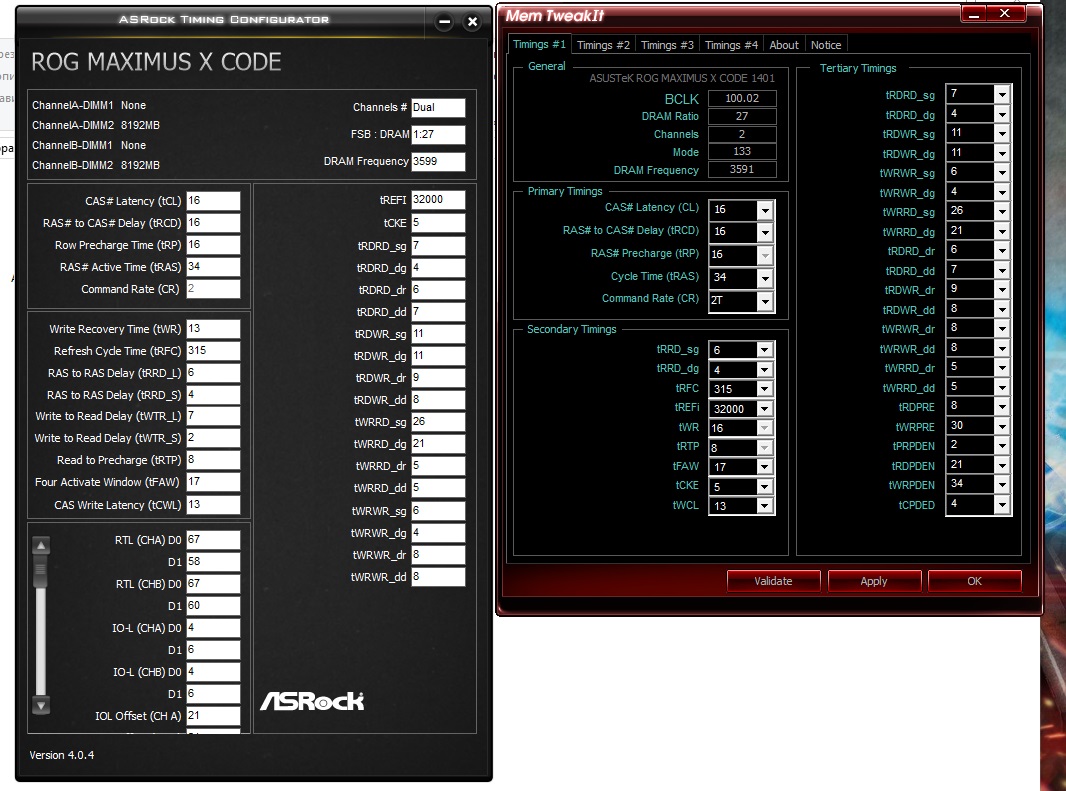Image resolution: width=1066 pixels, height=791 pixels.
Task: Click the tCKE field in ASRock Configurator
Action: tap(438, 223)
